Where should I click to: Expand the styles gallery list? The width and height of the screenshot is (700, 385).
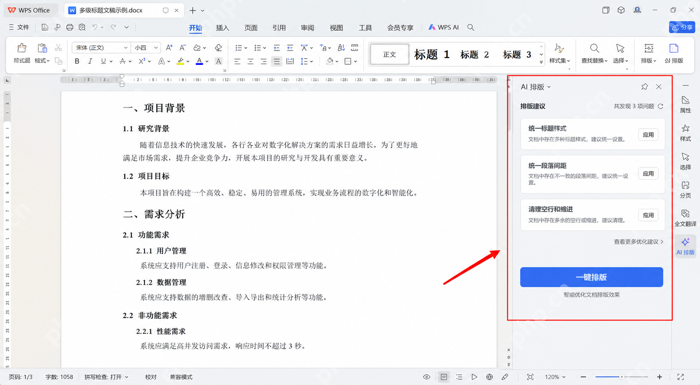coord(542,63)
